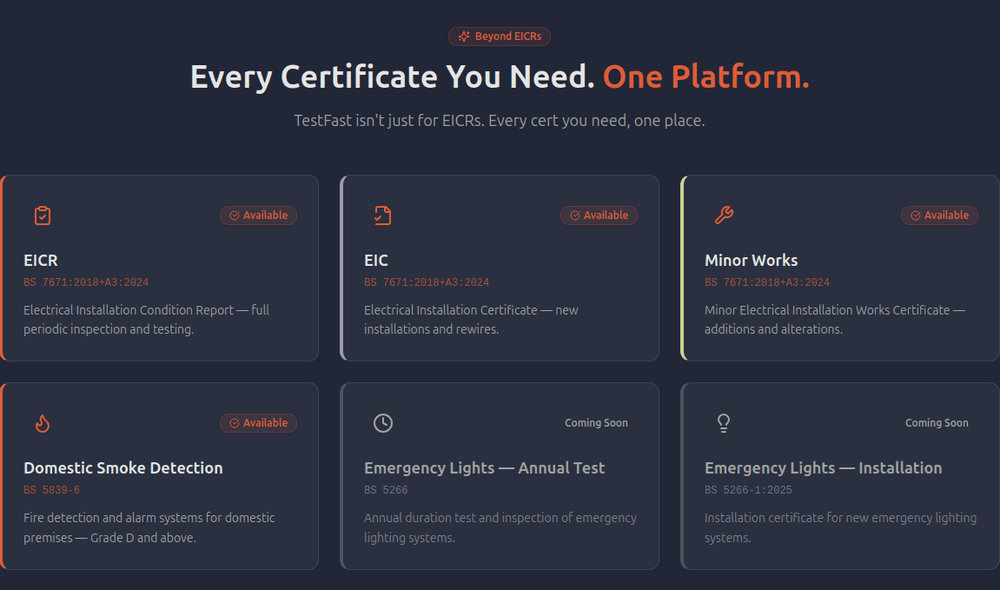Click Coming Soon on the Annual Test card
This screenshot has width=1000, height=590.
click(596, 423)
